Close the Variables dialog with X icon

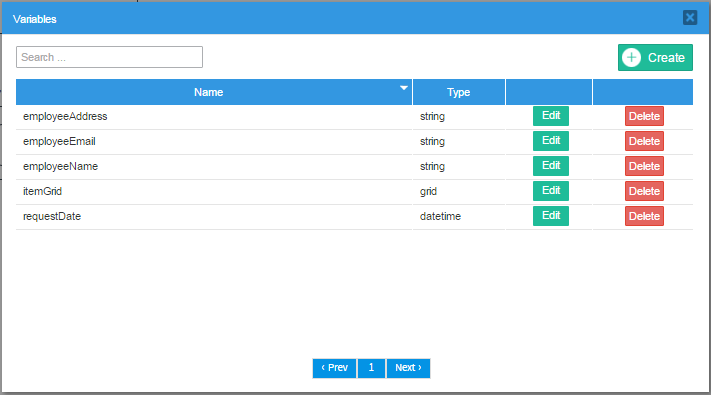pyautogui.click(x=690, y=18)
